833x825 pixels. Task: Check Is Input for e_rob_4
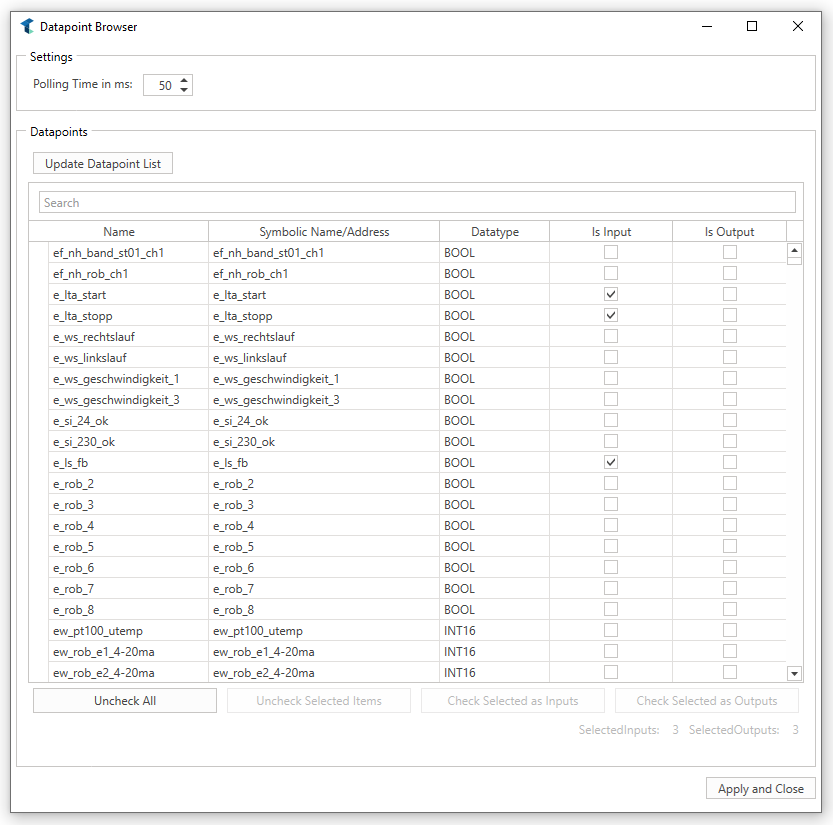point(611,525)
